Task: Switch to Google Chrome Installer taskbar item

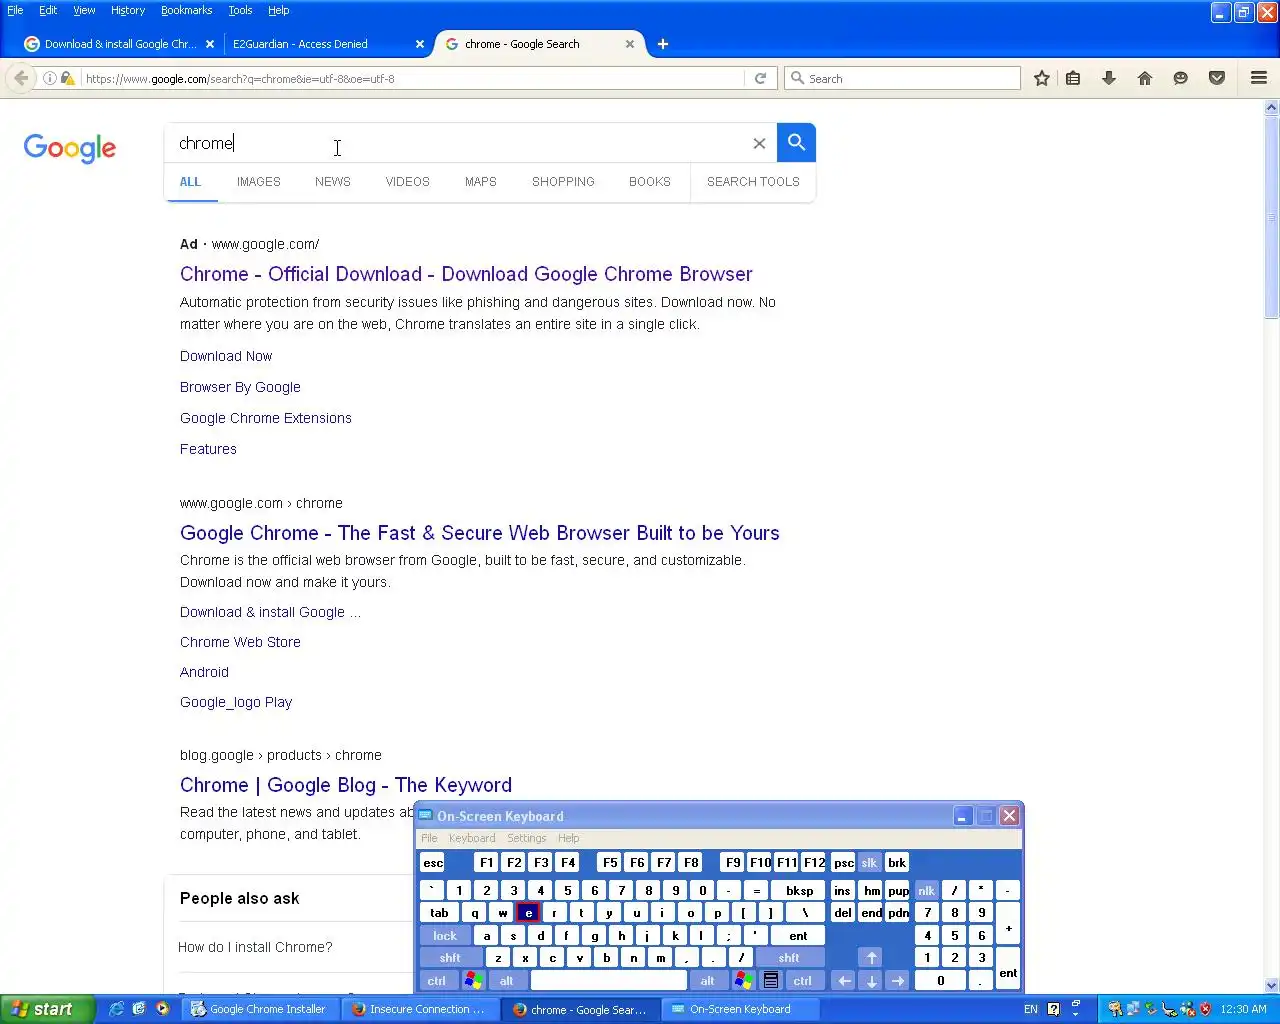Action: tap(258, 1009)
